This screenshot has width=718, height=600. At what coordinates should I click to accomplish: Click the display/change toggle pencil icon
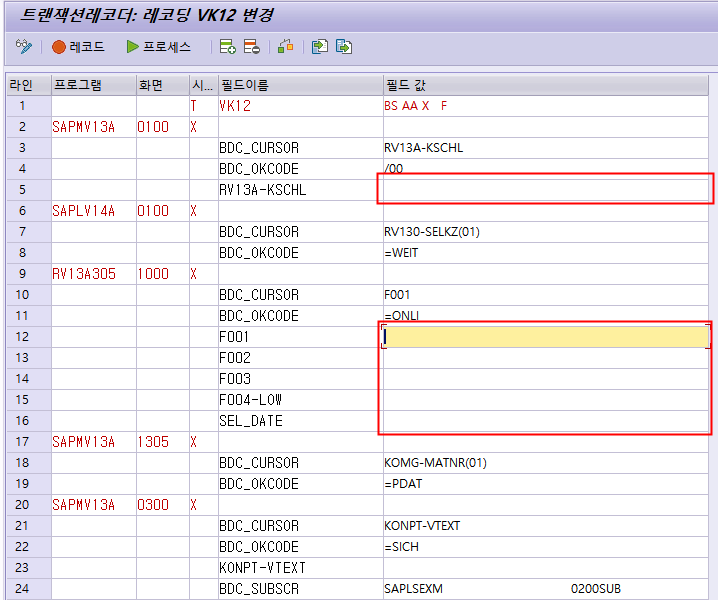point(24,46)
